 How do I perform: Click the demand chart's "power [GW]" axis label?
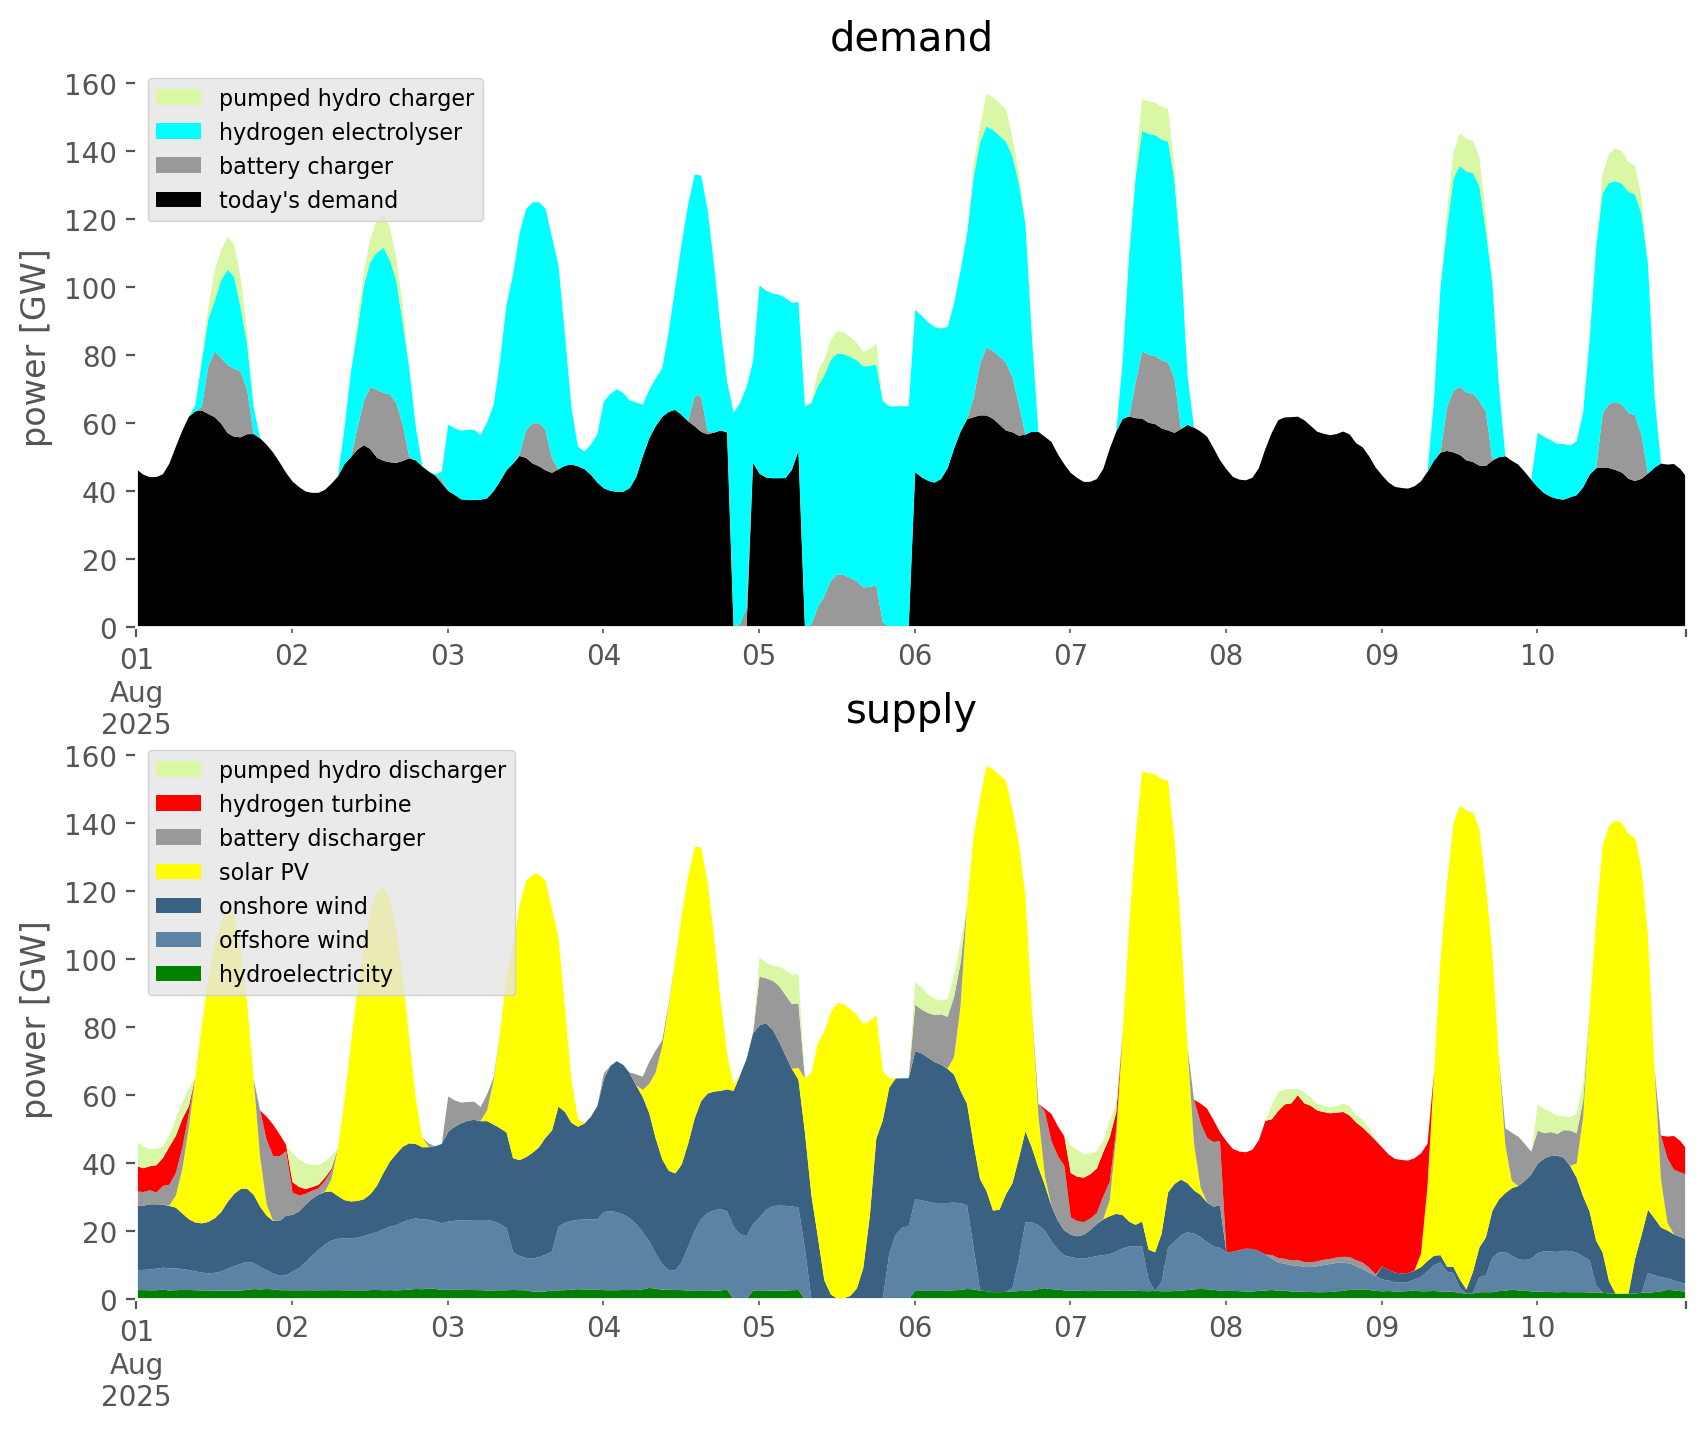coord(35,349)
